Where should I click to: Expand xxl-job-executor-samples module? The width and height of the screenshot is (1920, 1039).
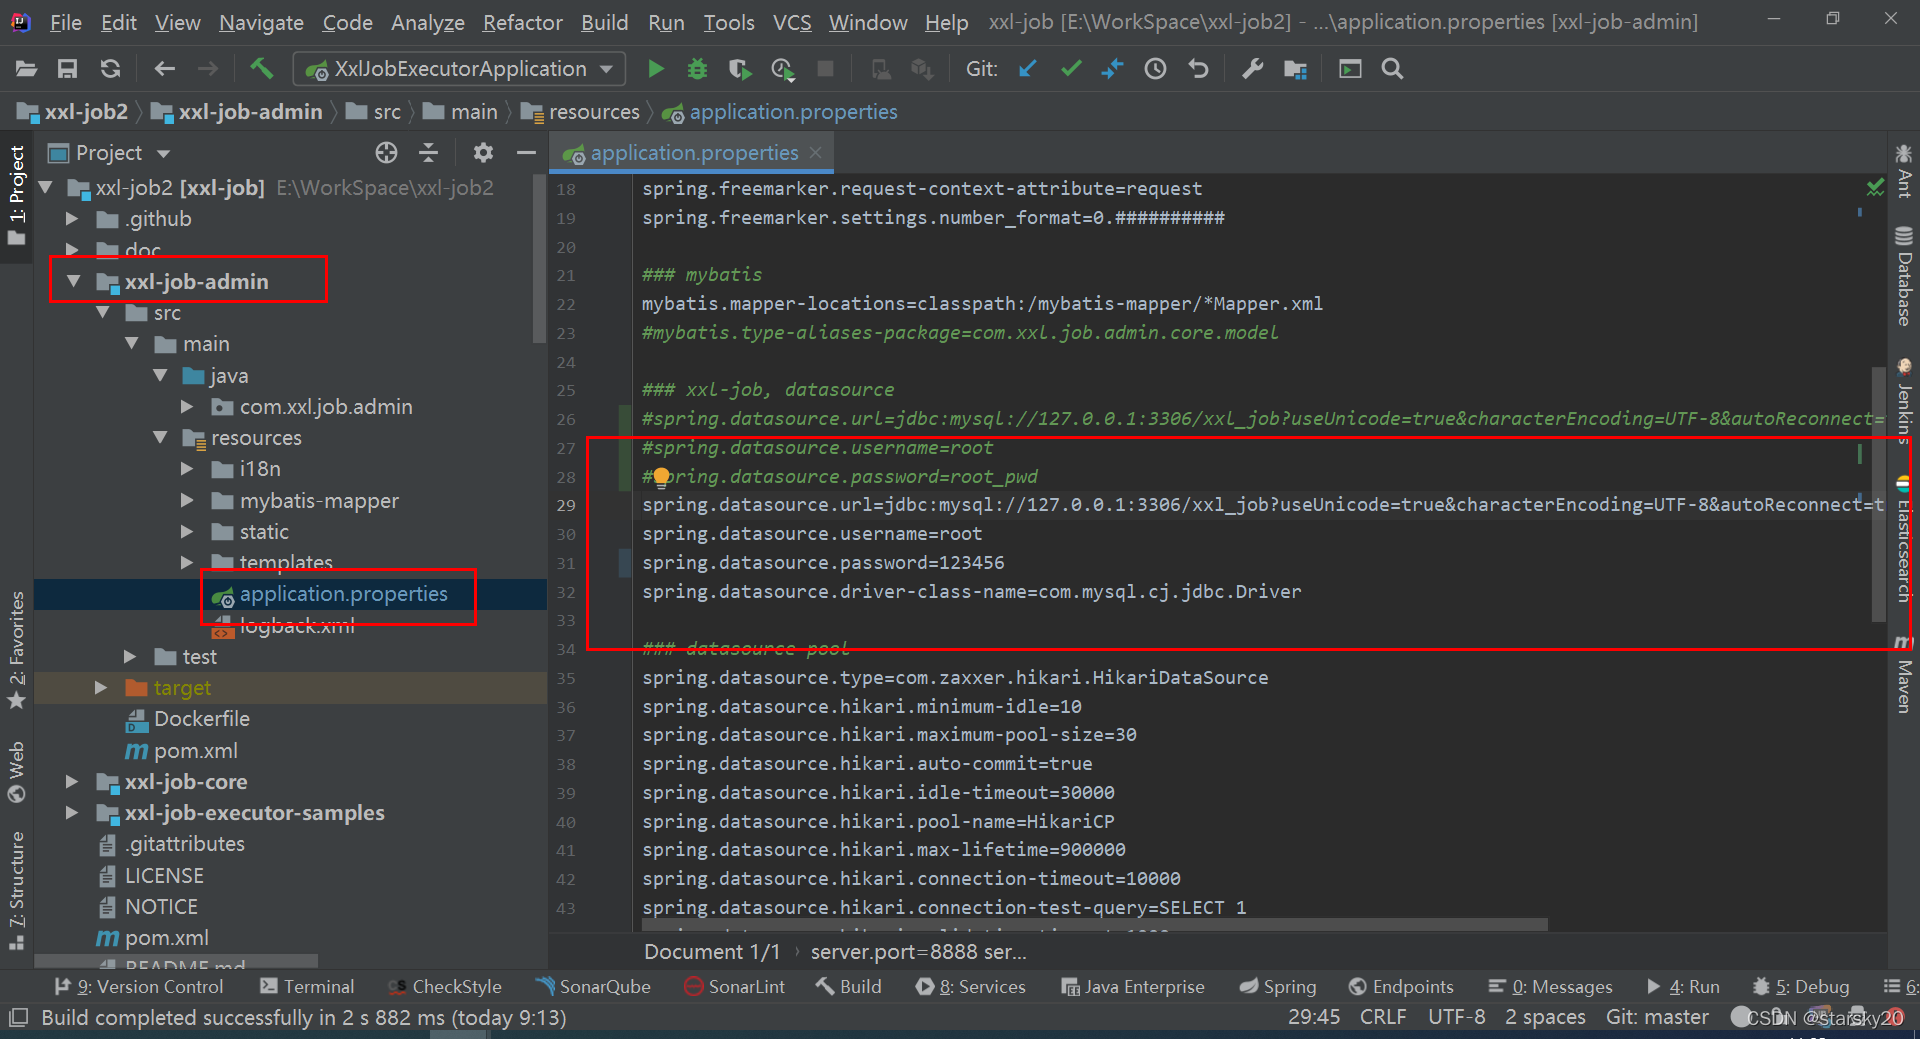click(x=71, y=812)
